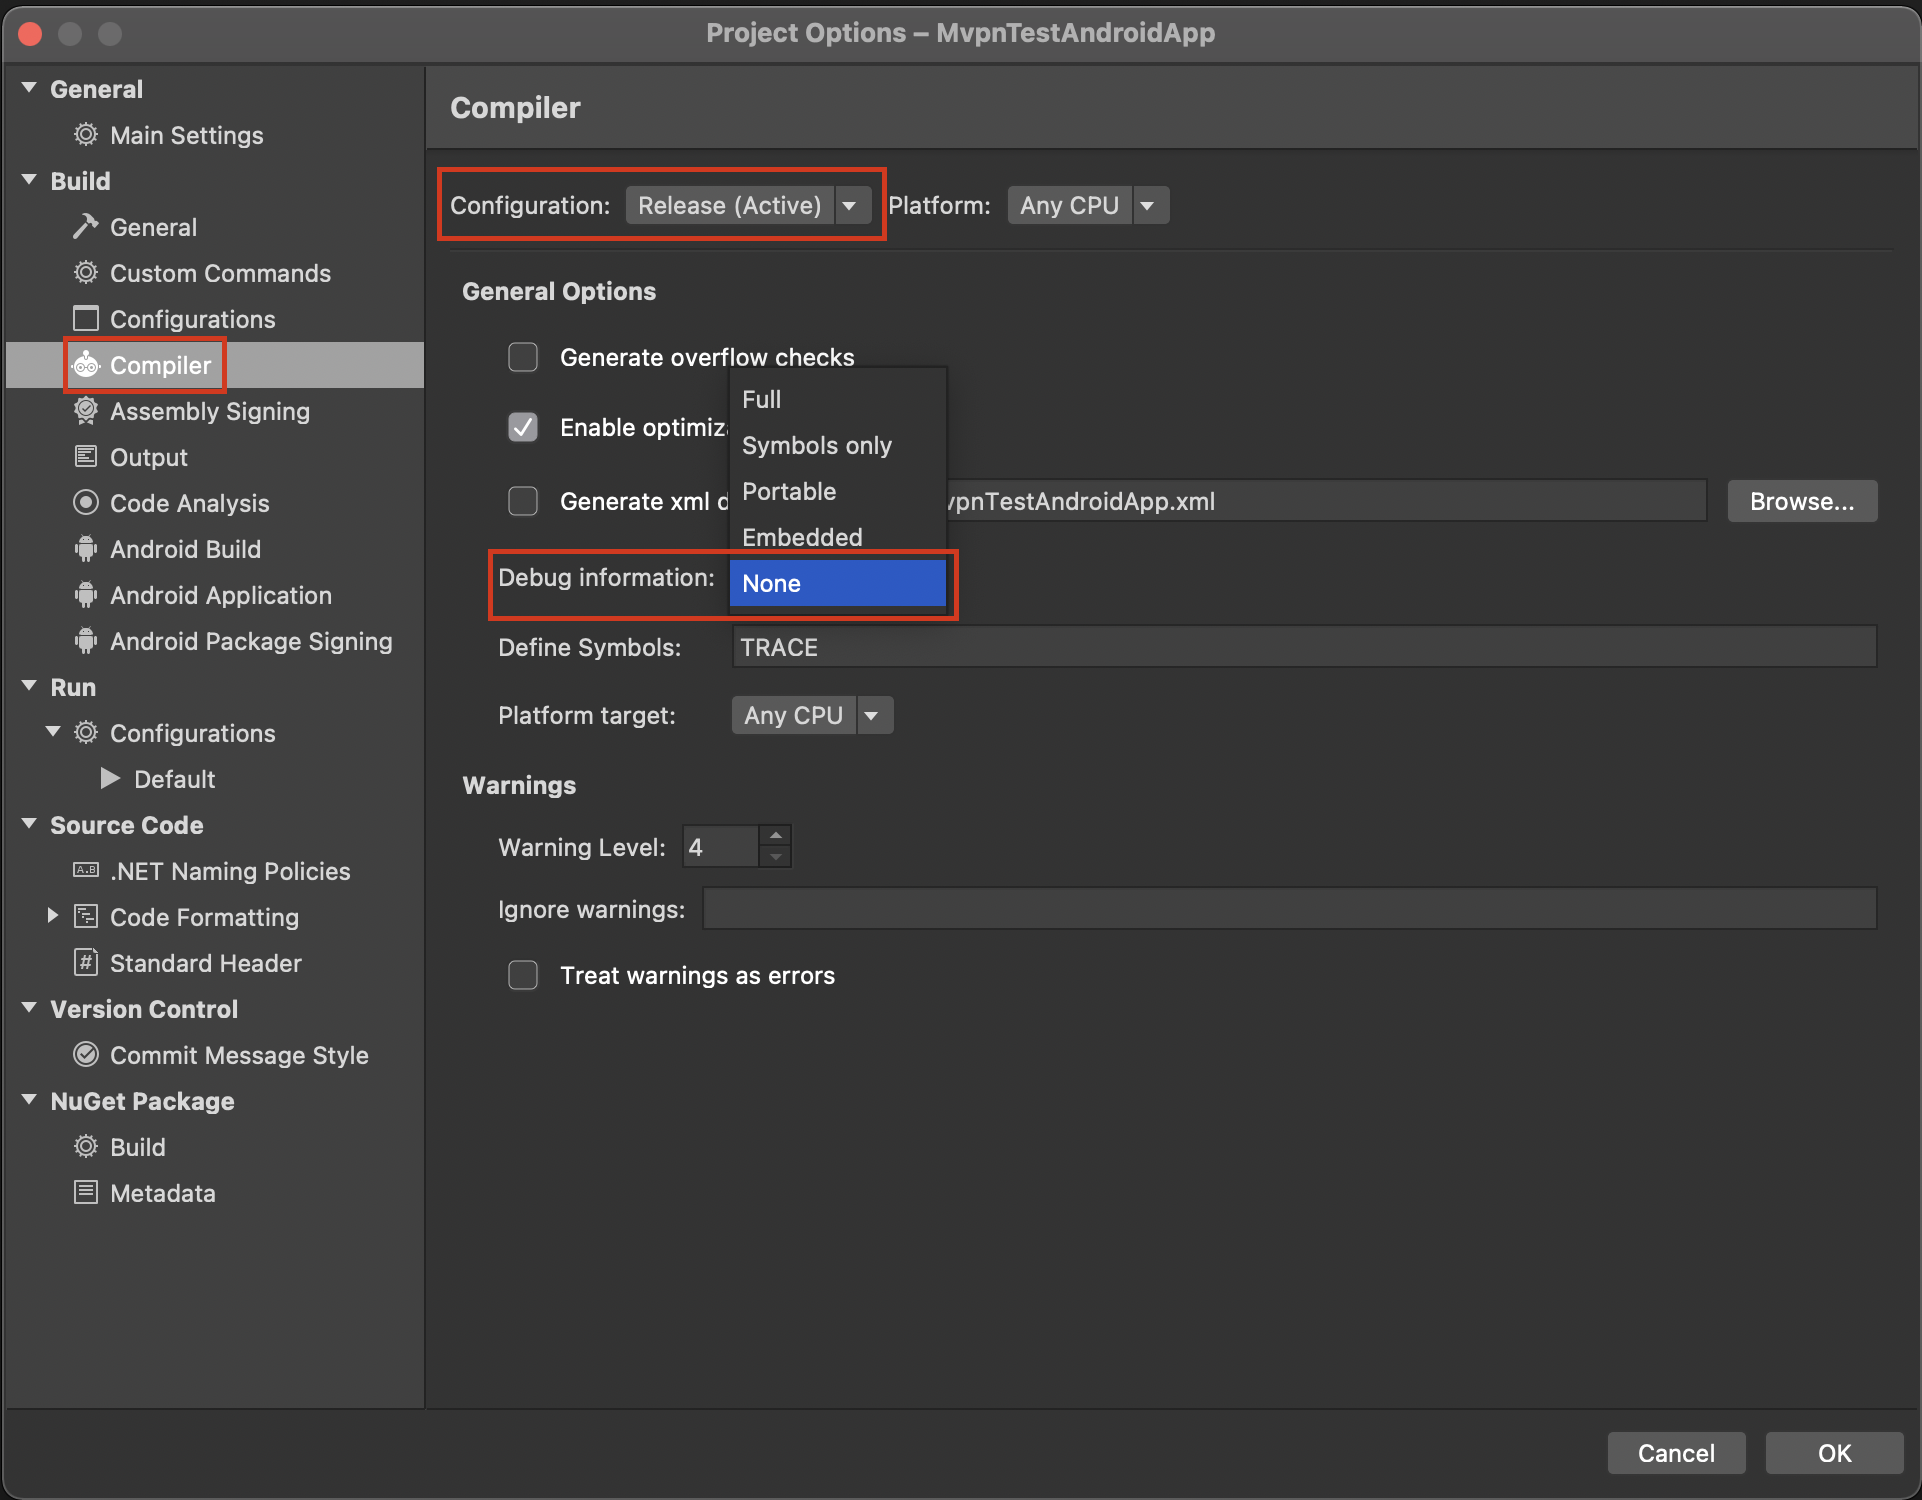The image size is (1922, 1500).
Task: Expand the Code Formatting tree node
Action: (53, 916)
